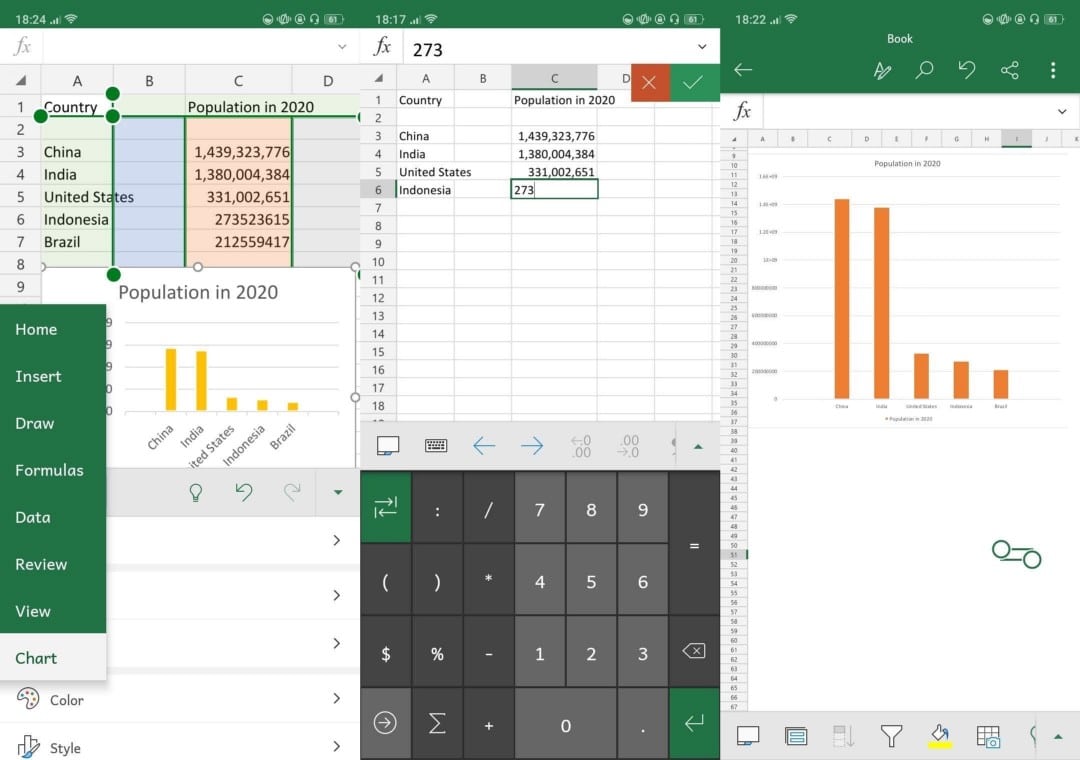
Task: Select cell containing 1,439,323,776 in left sheet
Action: (x=238, y=152)
